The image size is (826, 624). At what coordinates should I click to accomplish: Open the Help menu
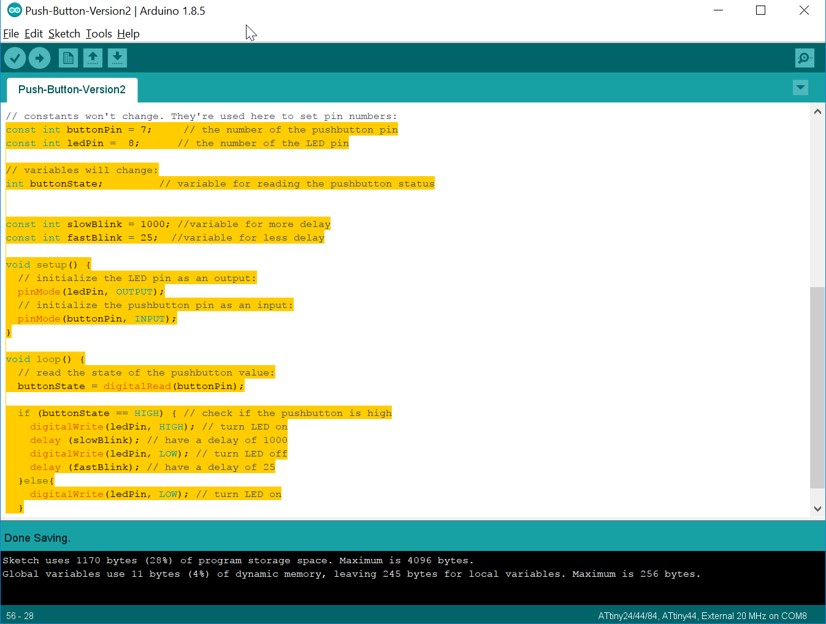click(x=129, y=34)
